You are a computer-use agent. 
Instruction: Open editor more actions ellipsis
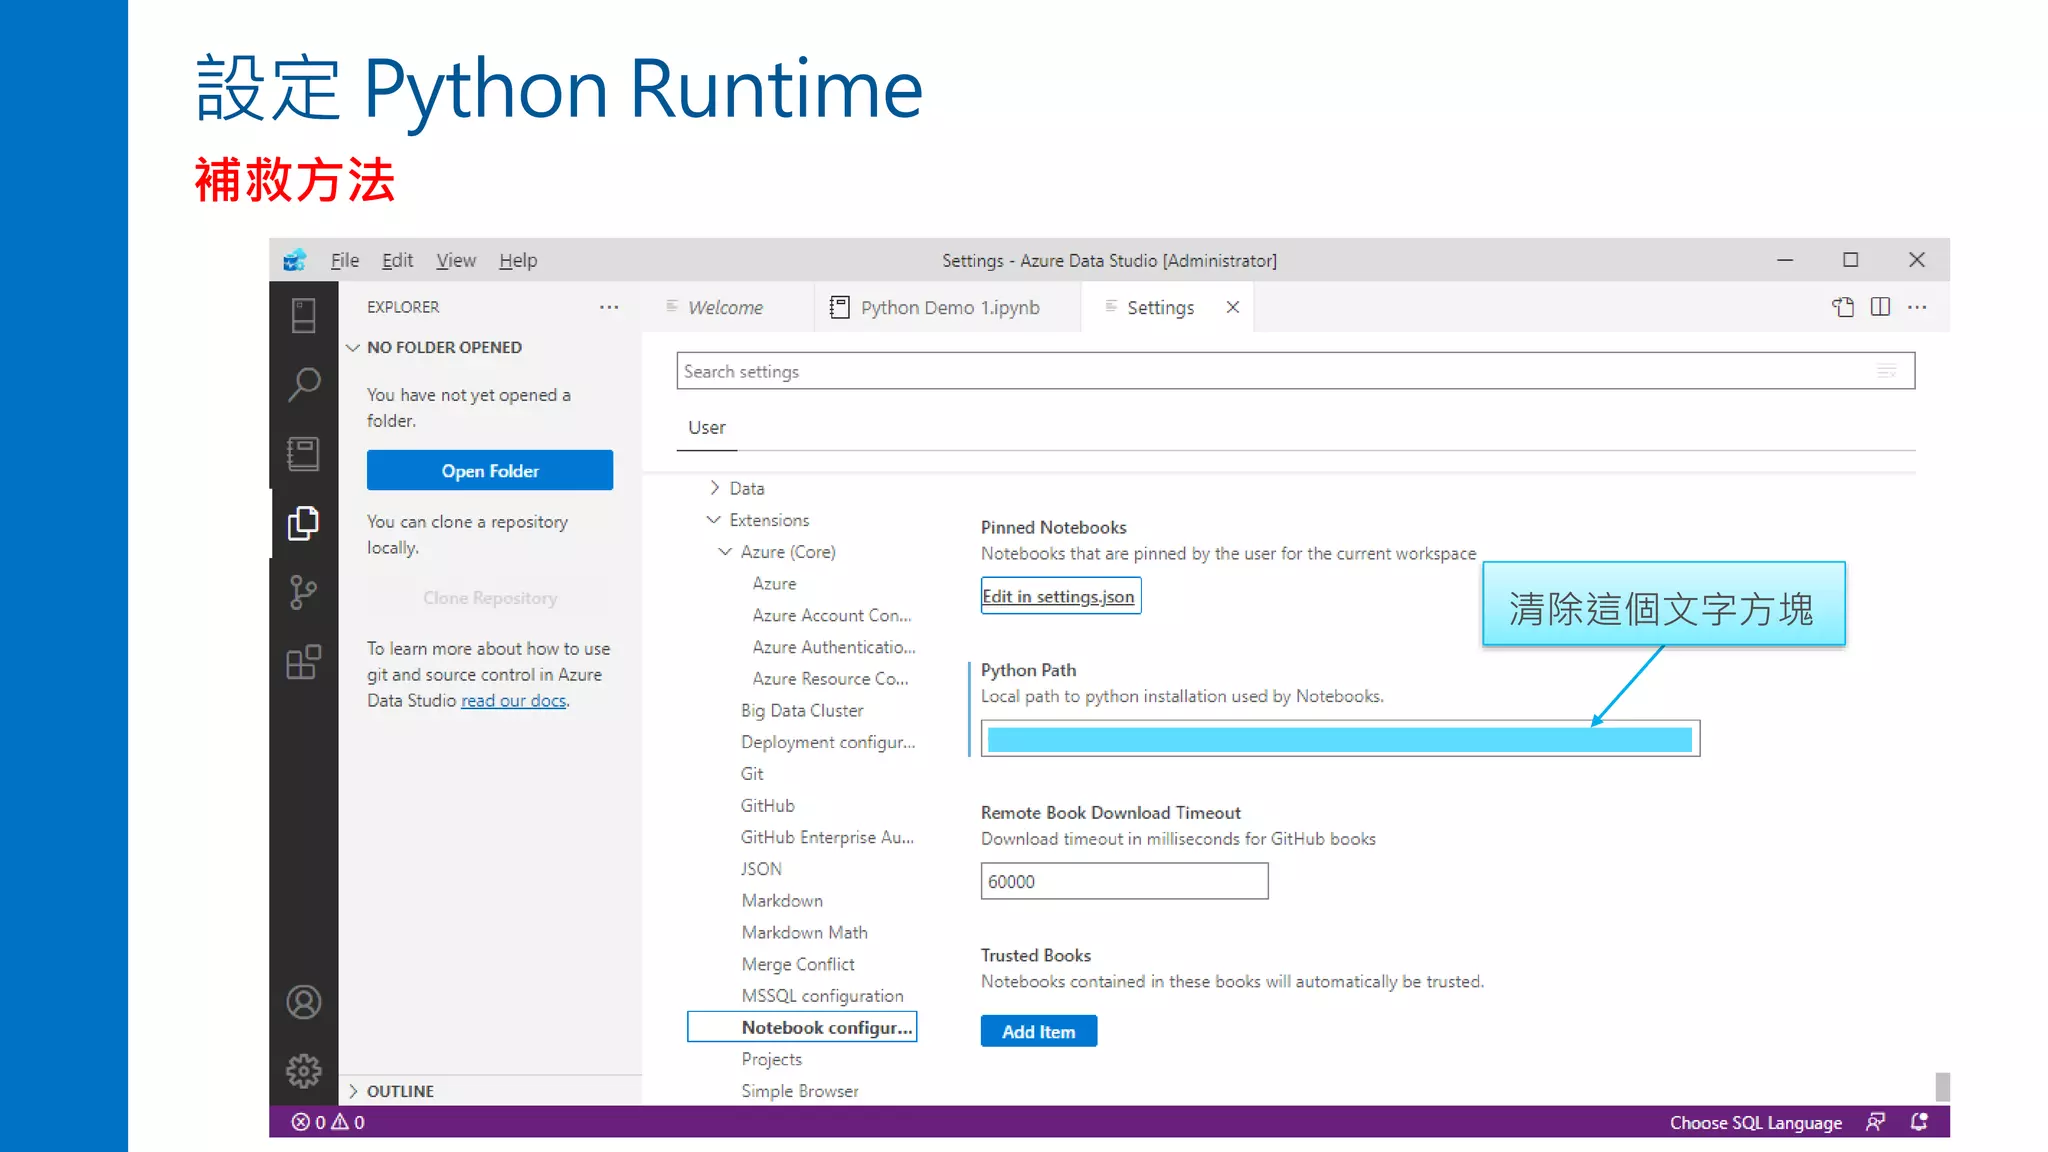[x=1917, y=307]
